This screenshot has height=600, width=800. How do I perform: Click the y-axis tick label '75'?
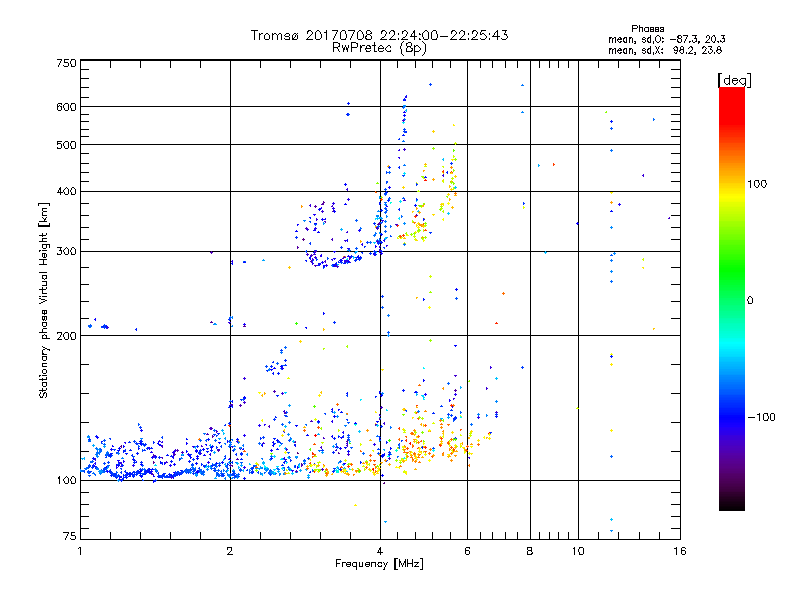70,536
